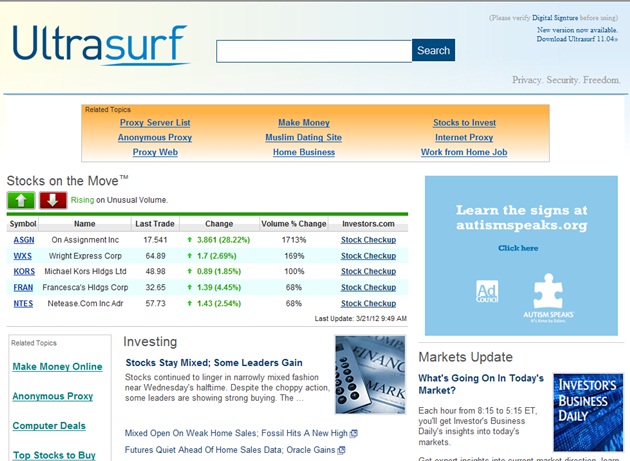Open the Muslim Dating Site link
The image size is (630, 461).
click(303, 137)
